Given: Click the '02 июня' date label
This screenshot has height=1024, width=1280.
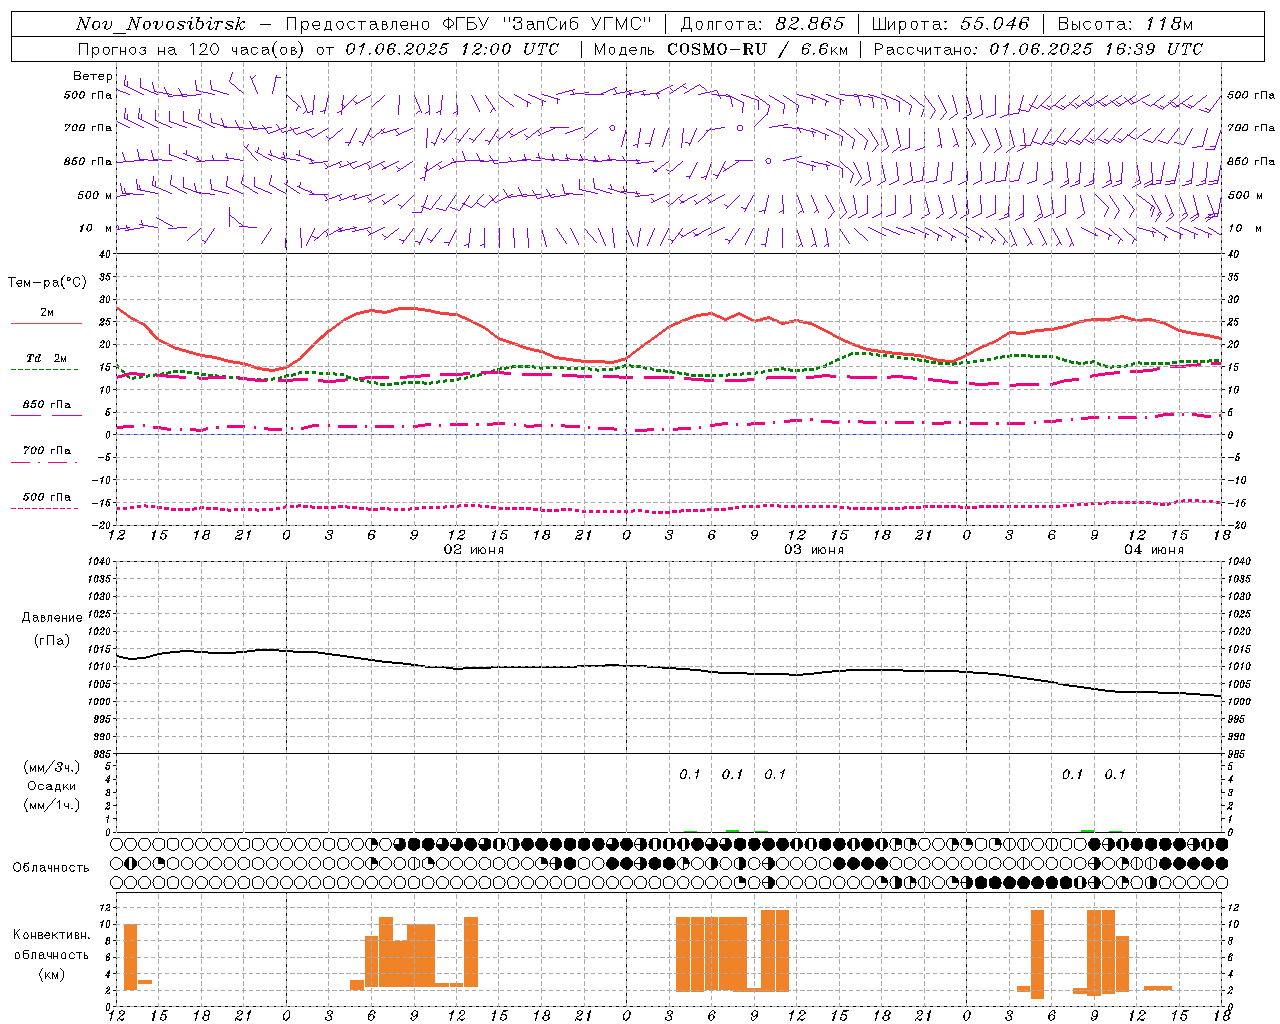Looking at the screenshot, I should [474, 550].
